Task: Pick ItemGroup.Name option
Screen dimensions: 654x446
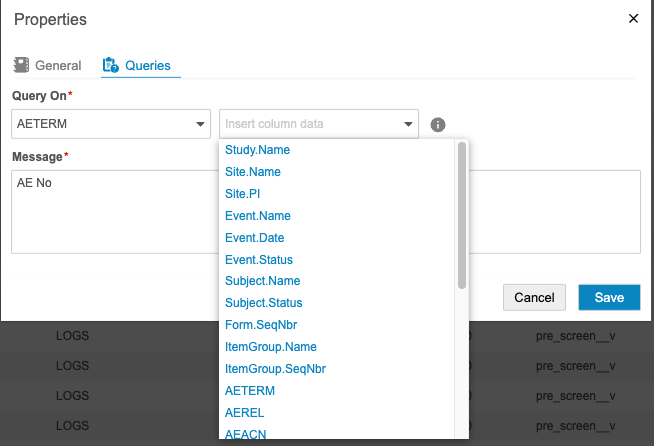Action: click(x=271, y=347)
